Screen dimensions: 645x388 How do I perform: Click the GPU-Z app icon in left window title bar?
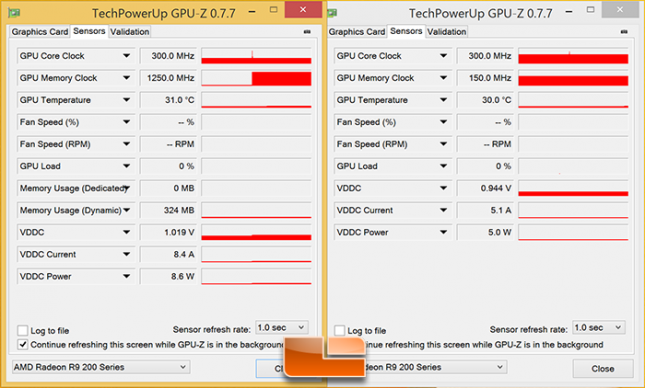(x=14, y=13)
